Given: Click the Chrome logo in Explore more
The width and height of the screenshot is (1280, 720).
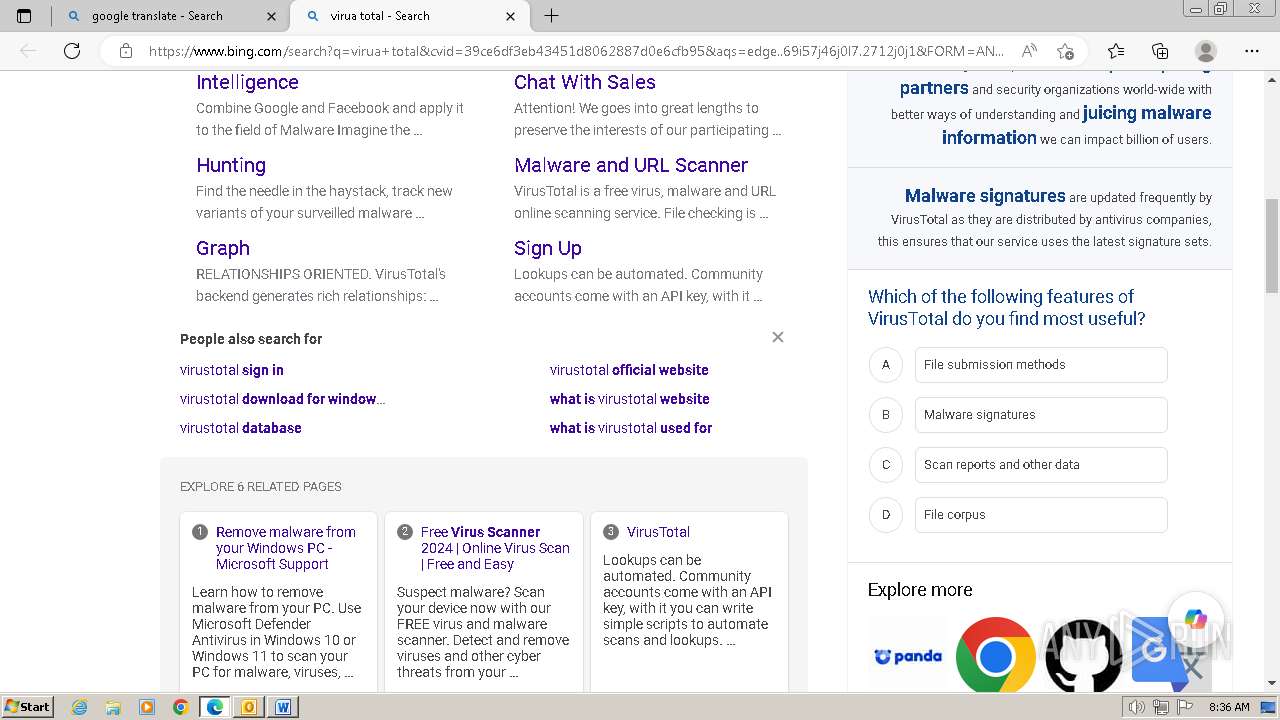Looking at the screenshot, I should [996, 657].
